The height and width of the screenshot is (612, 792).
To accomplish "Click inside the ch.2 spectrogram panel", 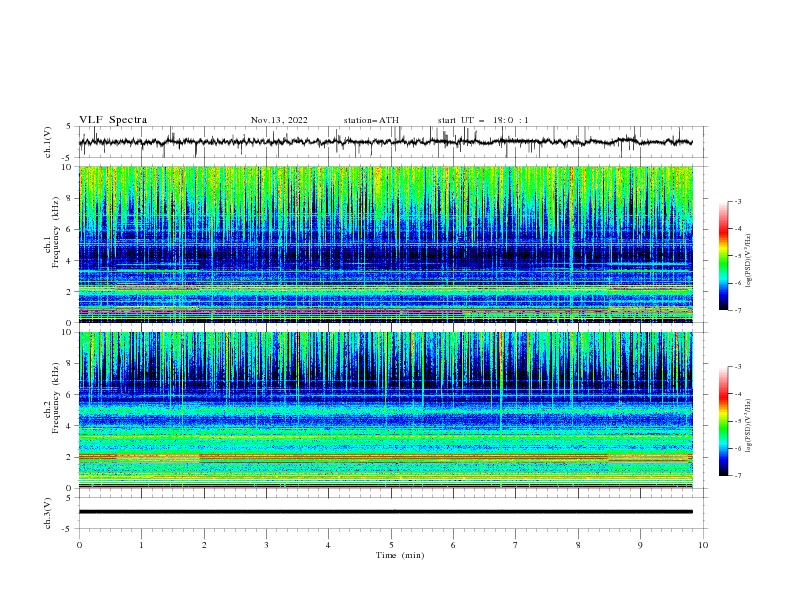I will [386, 410].
